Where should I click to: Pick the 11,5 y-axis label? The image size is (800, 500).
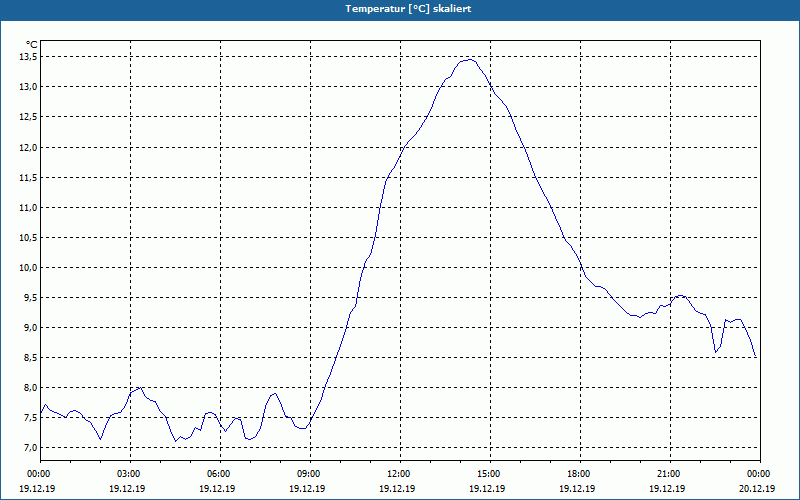pyautogui.click(x=29, y=178)
